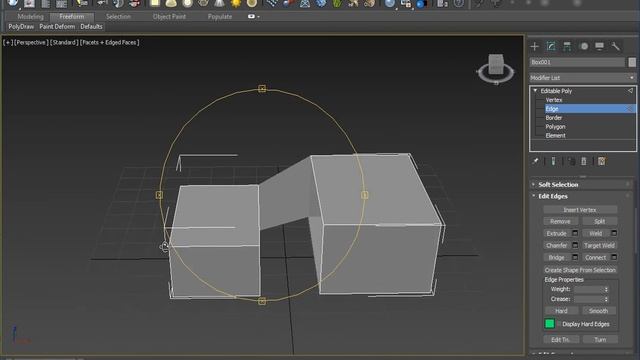Click the green hard edge color swatch
This screenshot has width=640, height=360.
pyautogui.click(x=549, y=324)
